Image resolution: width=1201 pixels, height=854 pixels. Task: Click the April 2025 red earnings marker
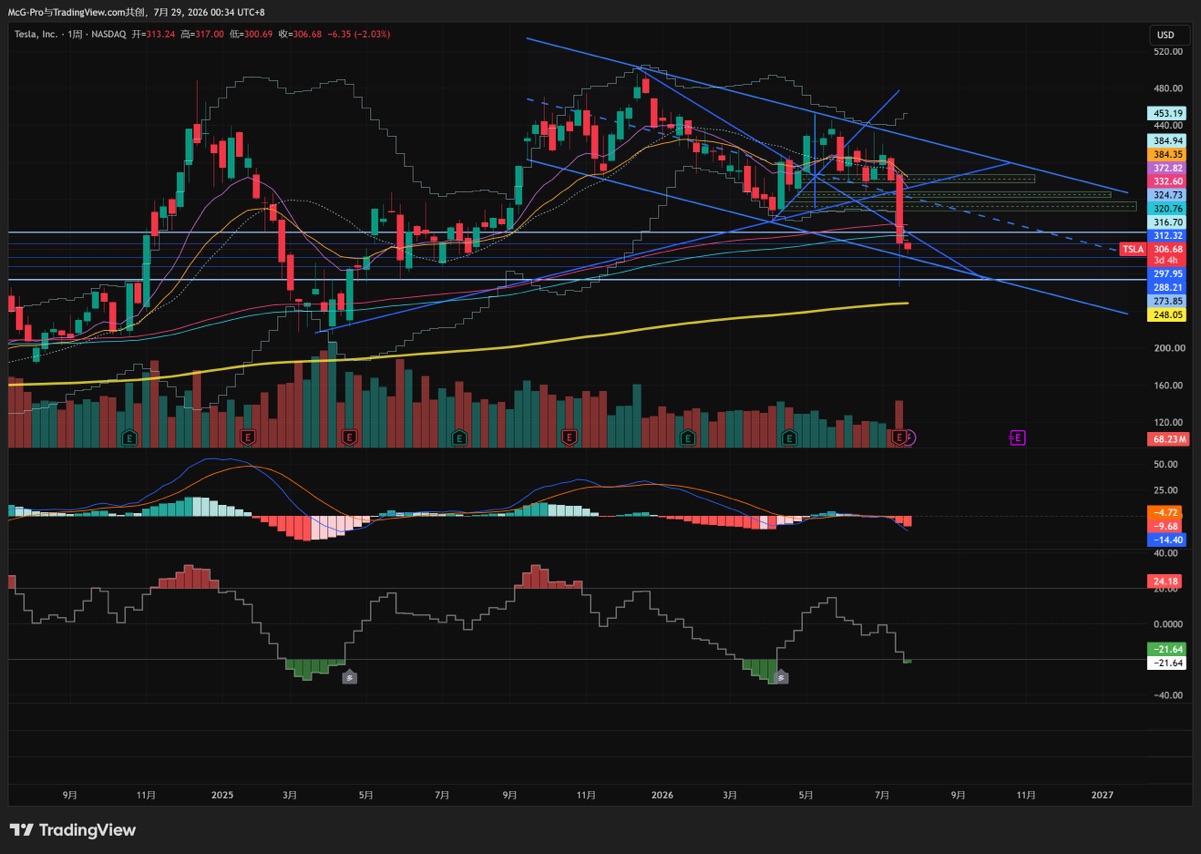coord(349,437)
